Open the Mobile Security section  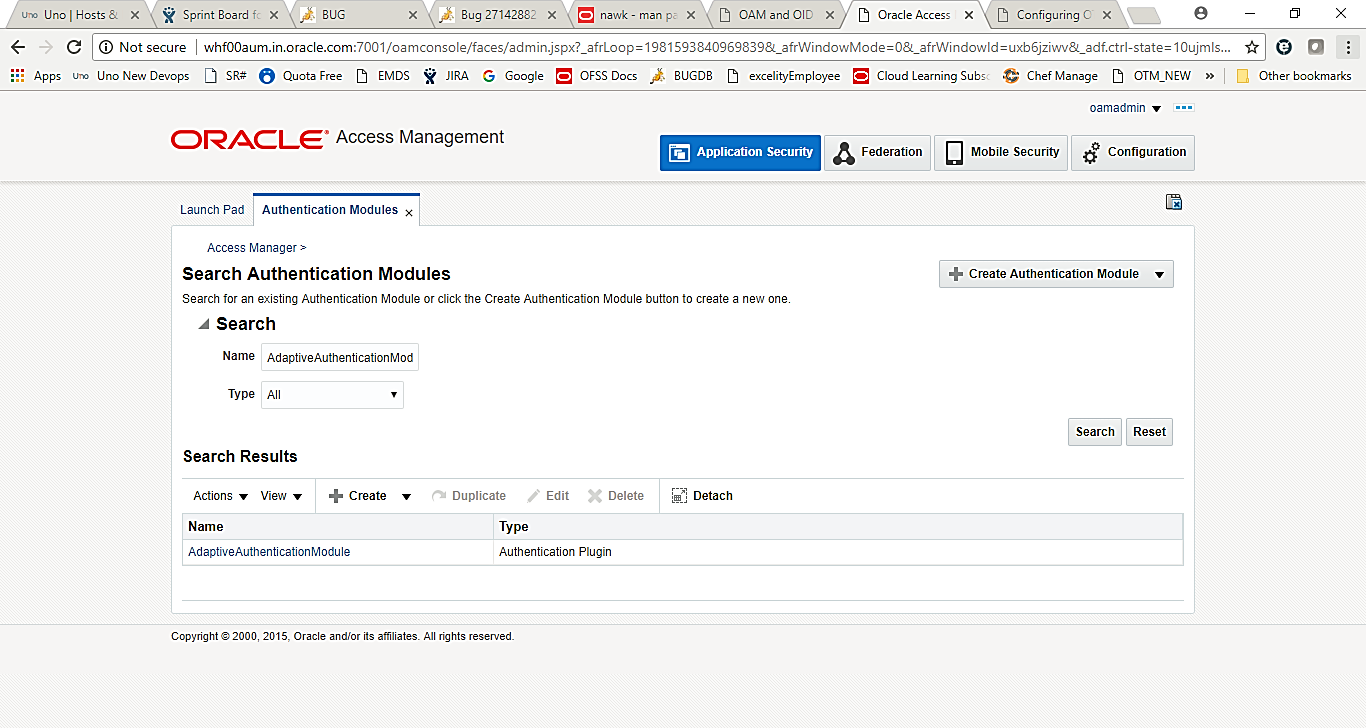click(x=1001, y=152)
